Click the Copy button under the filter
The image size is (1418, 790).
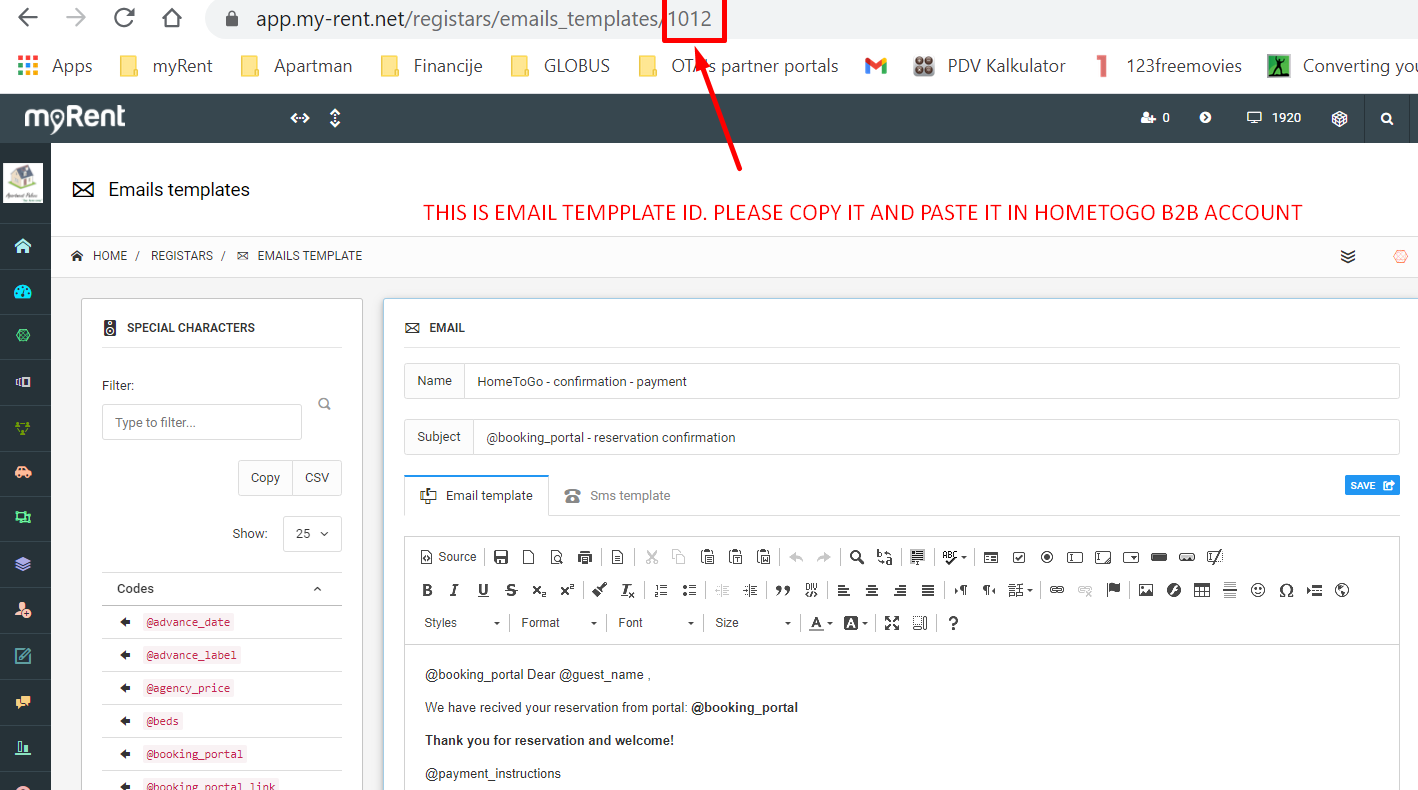tap(265, 478)
